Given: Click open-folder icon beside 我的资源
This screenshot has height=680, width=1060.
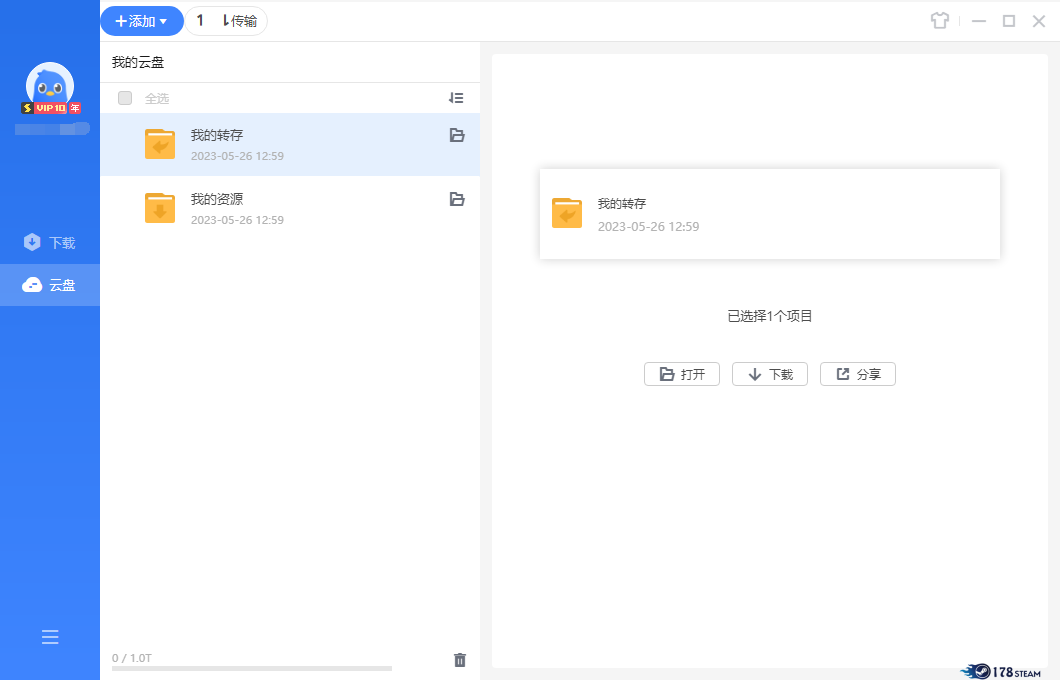Looking at the screenshot, I should pyautogui.click(x=457, y=199).
